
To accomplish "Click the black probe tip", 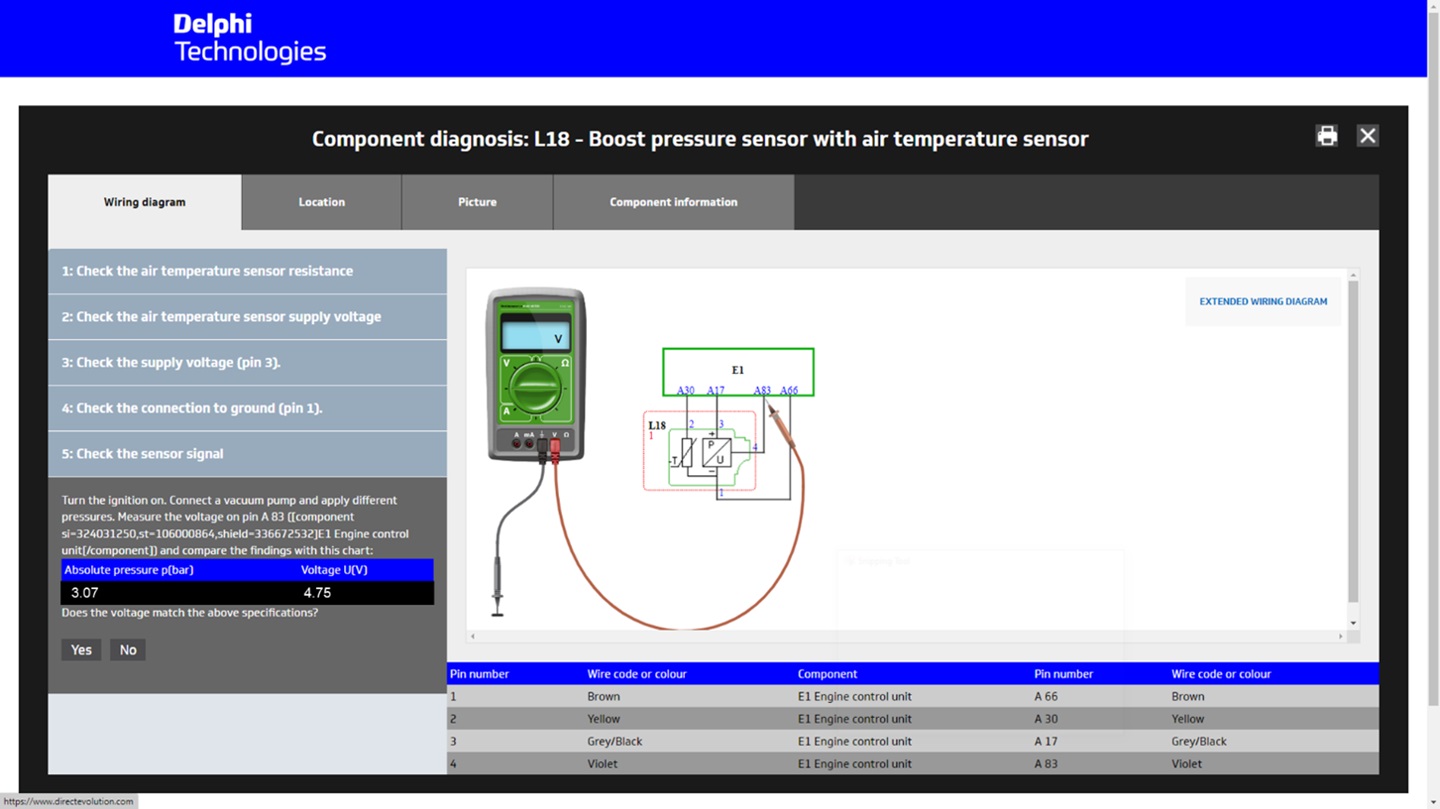I will (x=497, y=603).
